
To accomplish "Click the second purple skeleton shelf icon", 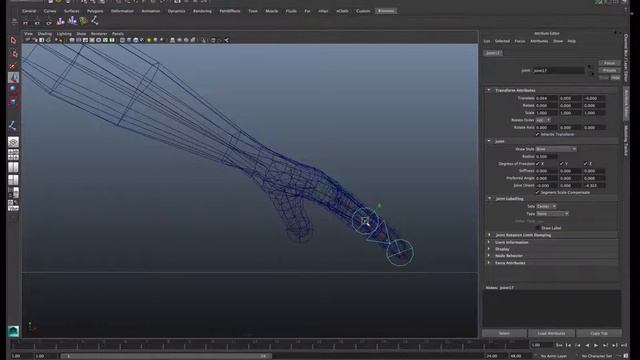I will 72,21.
